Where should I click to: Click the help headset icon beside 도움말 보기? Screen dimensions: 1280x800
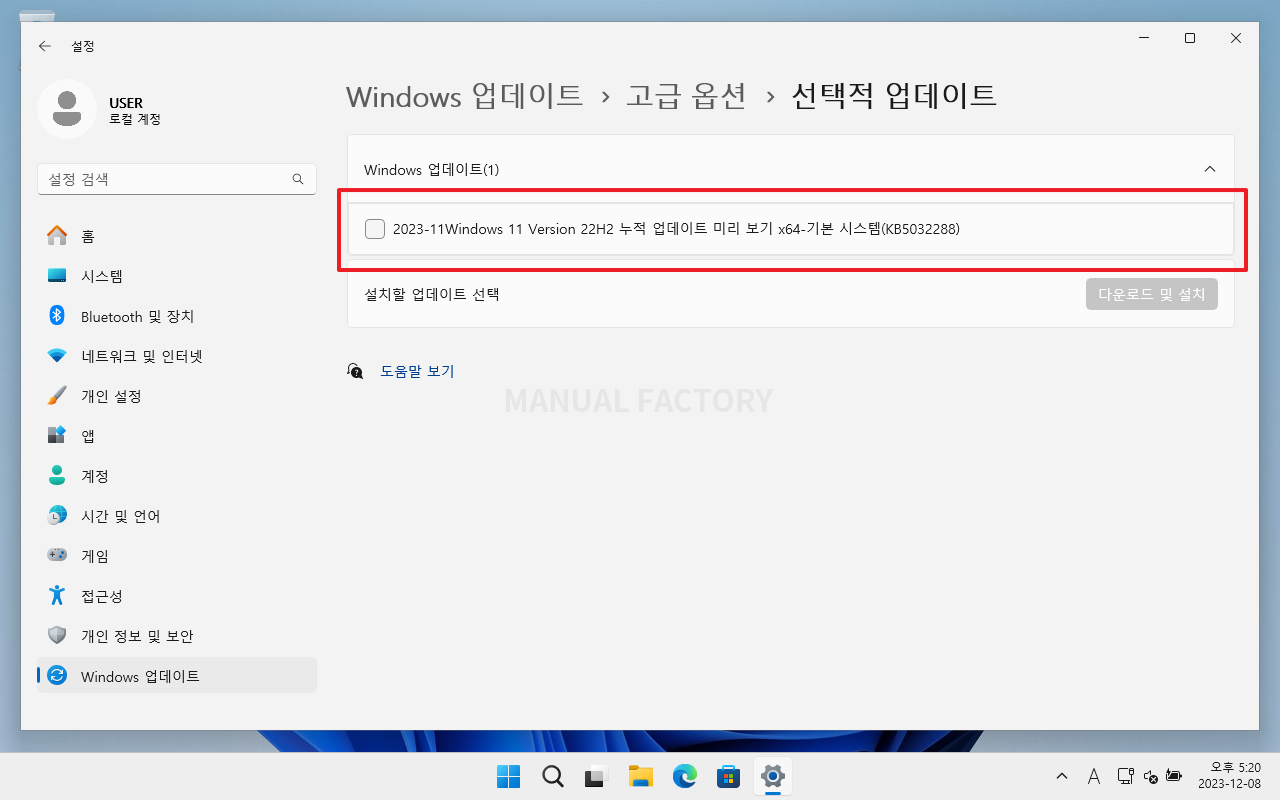tap(355, 371)
